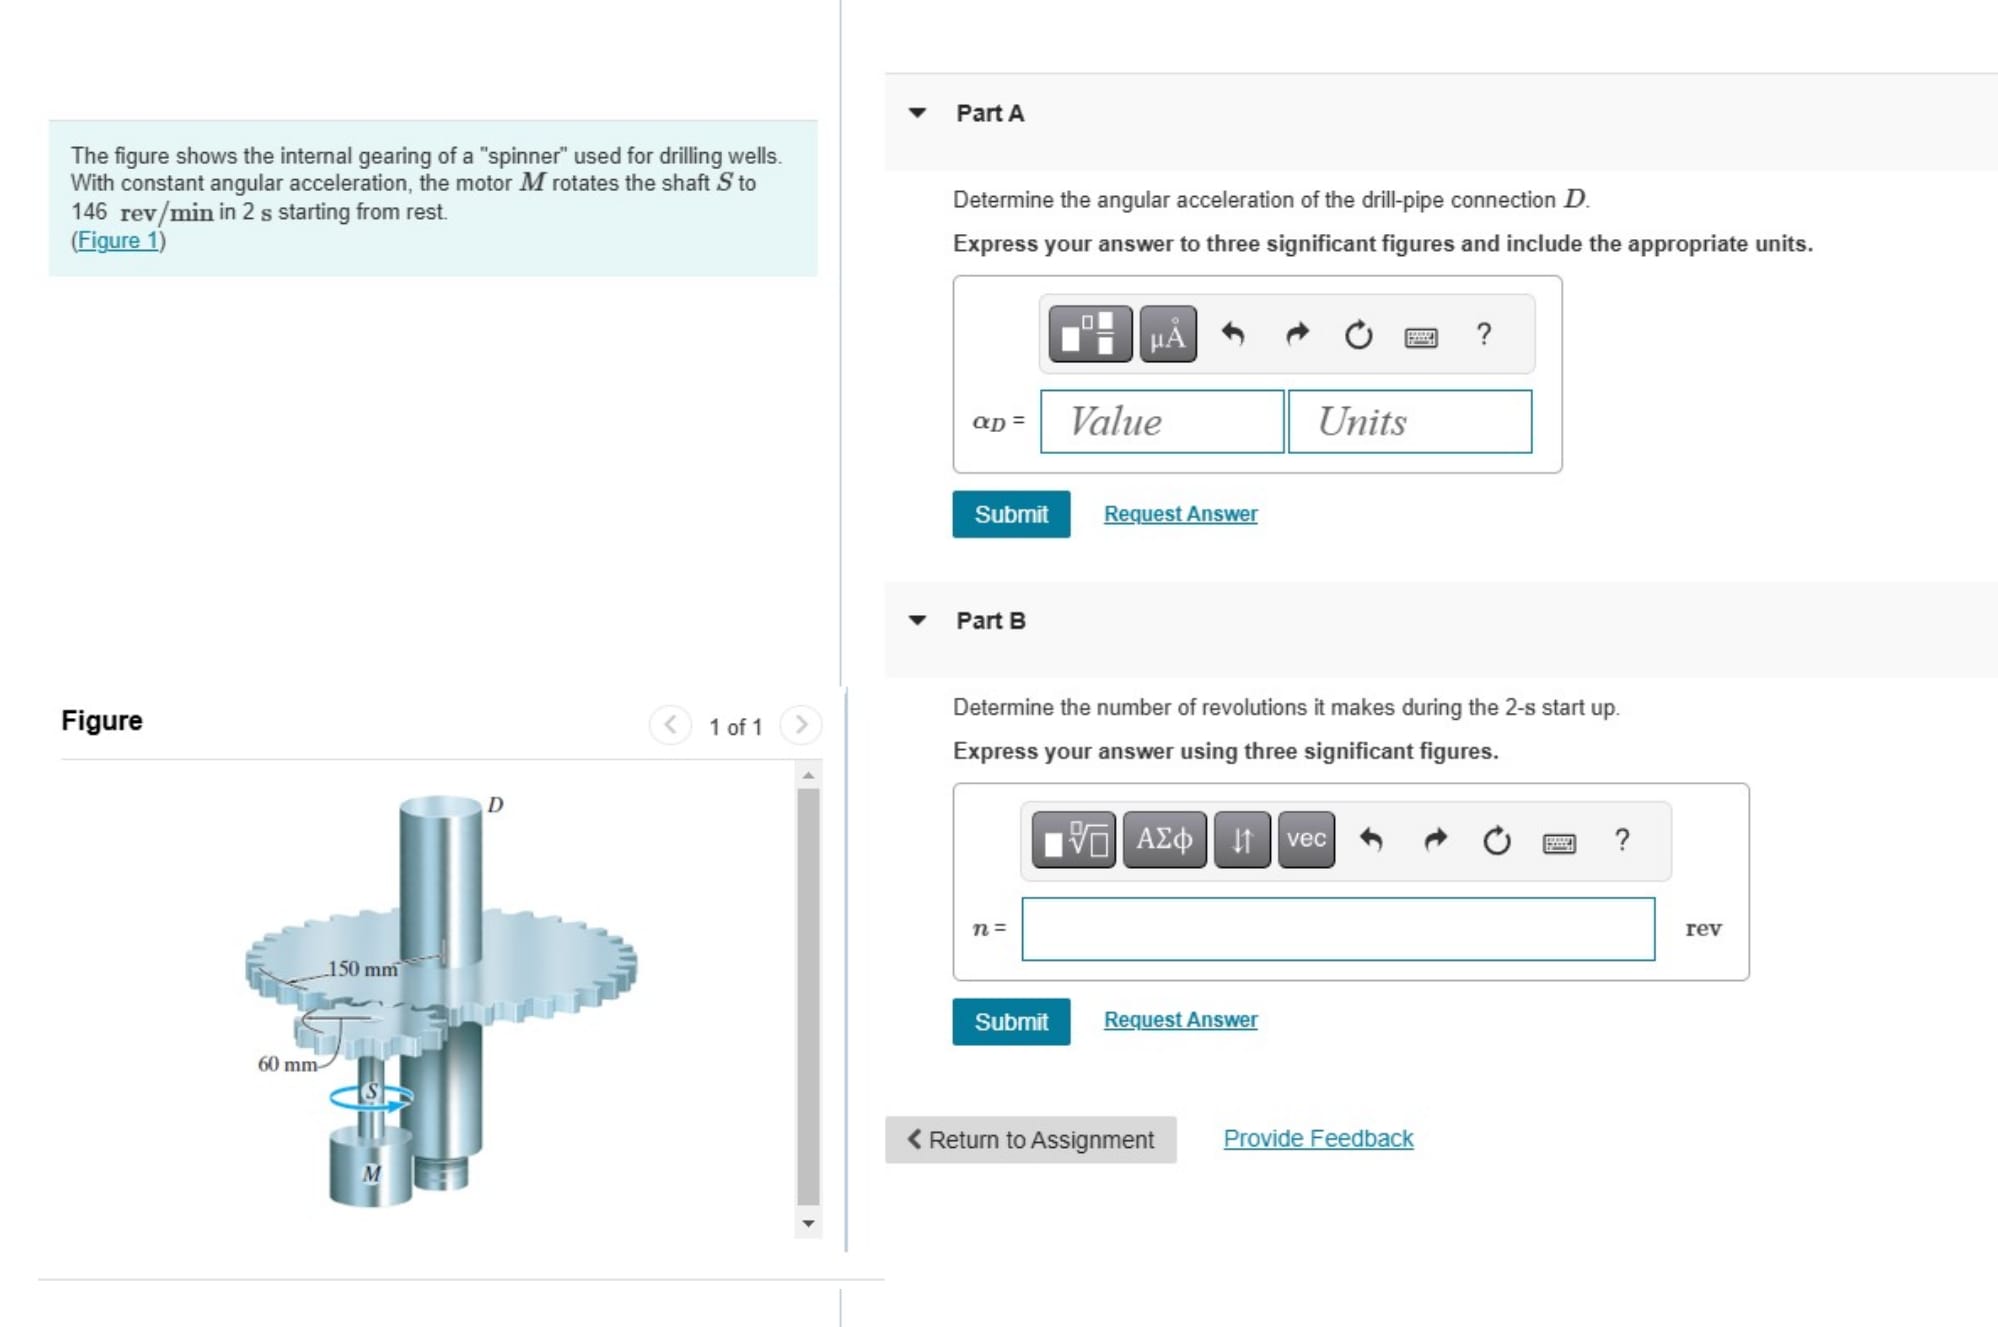Click the Units input field

pyautogui.click(x=1409, y=422)
